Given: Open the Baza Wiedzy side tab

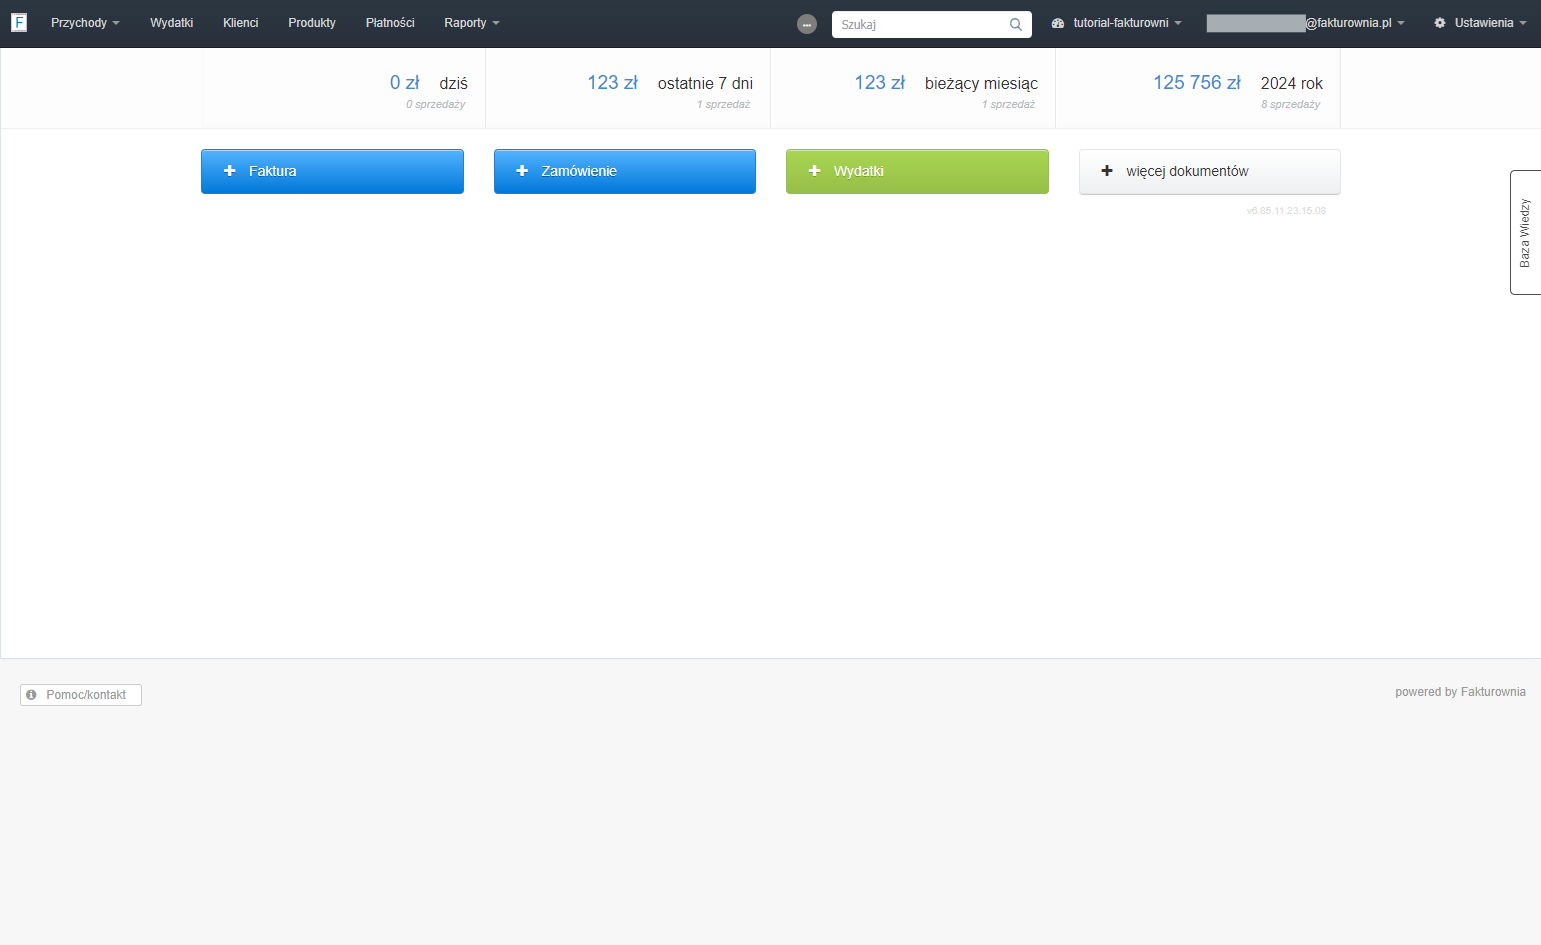Looking at the screenshot, I should tap(1525, 232).
